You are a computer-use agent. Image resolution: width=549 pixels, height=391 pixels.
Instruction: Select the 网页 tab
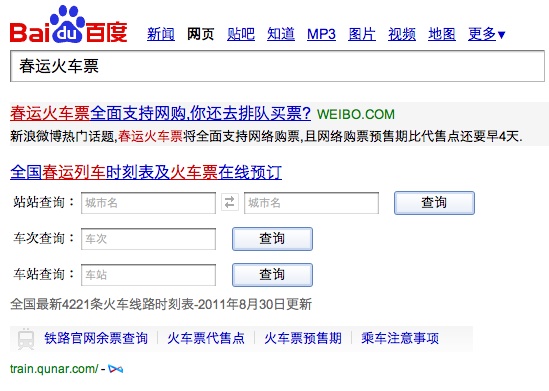201,34
